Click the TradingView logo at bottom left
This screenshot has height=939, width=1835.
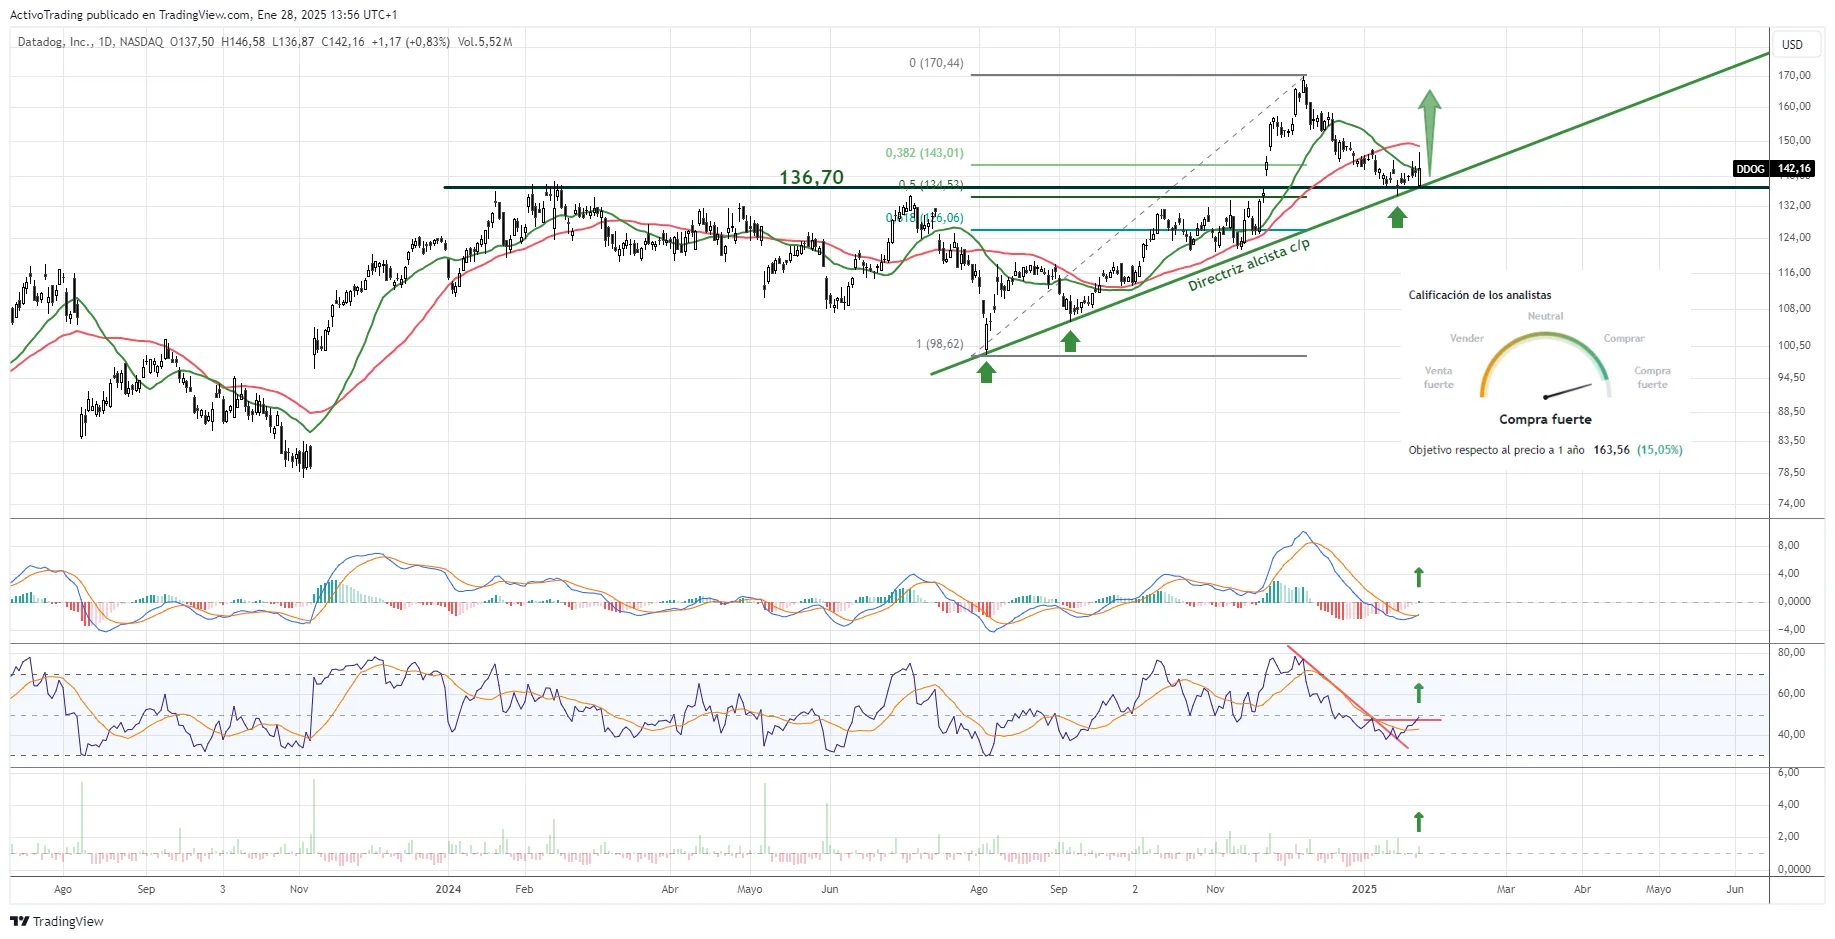[x=57, y=921]
